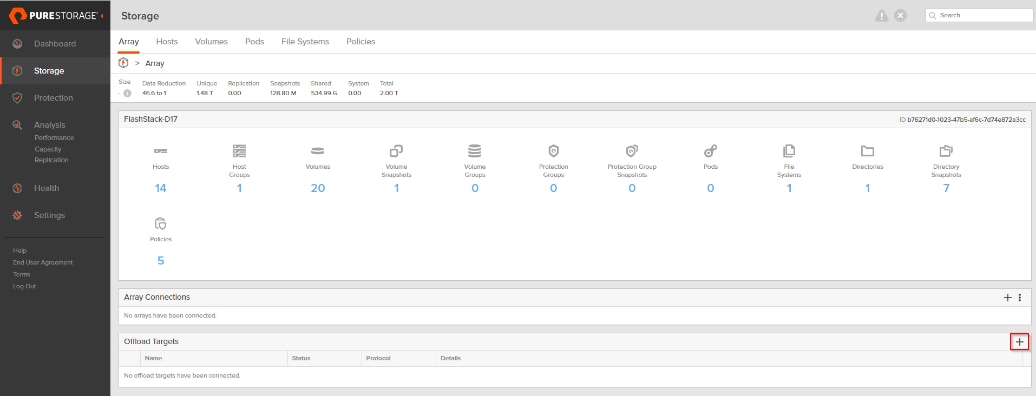
Task: Click the FlashStack-D17 array name
Action: [151, 120]
